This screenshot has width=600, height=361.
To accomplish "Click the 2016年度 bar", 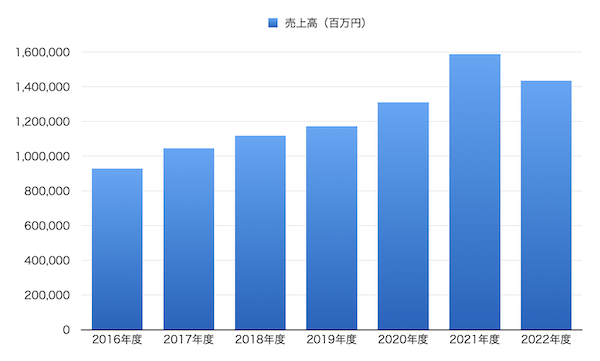I will tap(117, 249).
